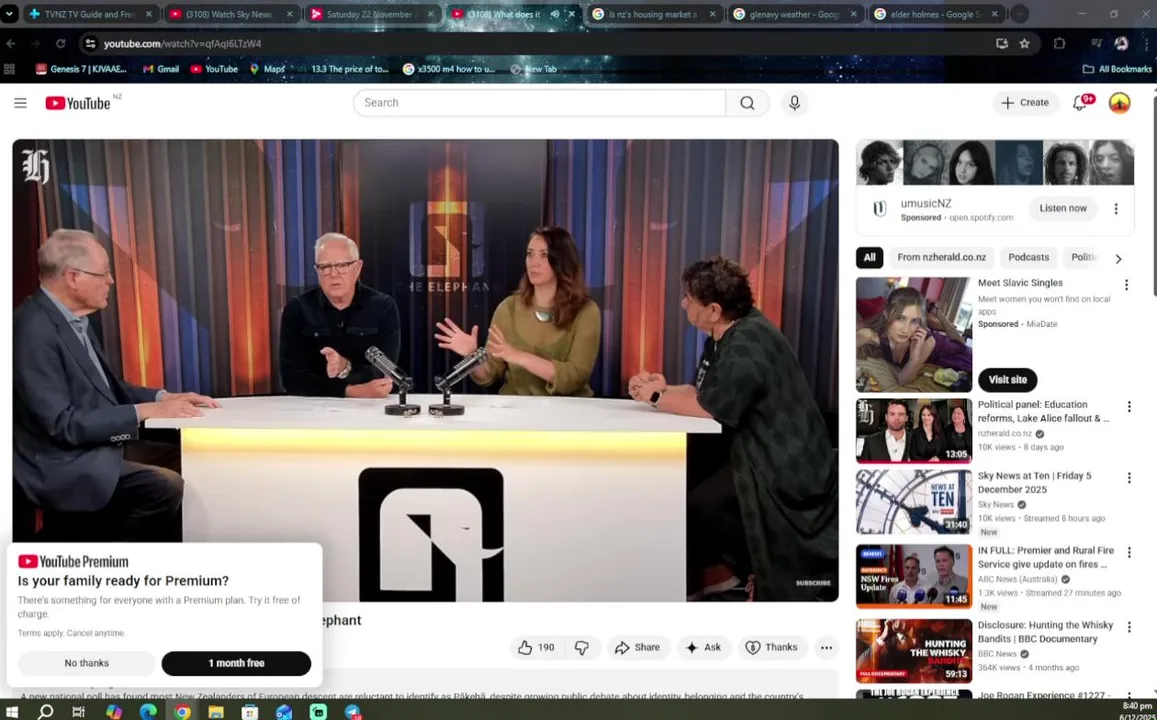The image size is (1157, 720).
Task: Click Listen now on umusicNZ ad
Action: point(1063,209)
